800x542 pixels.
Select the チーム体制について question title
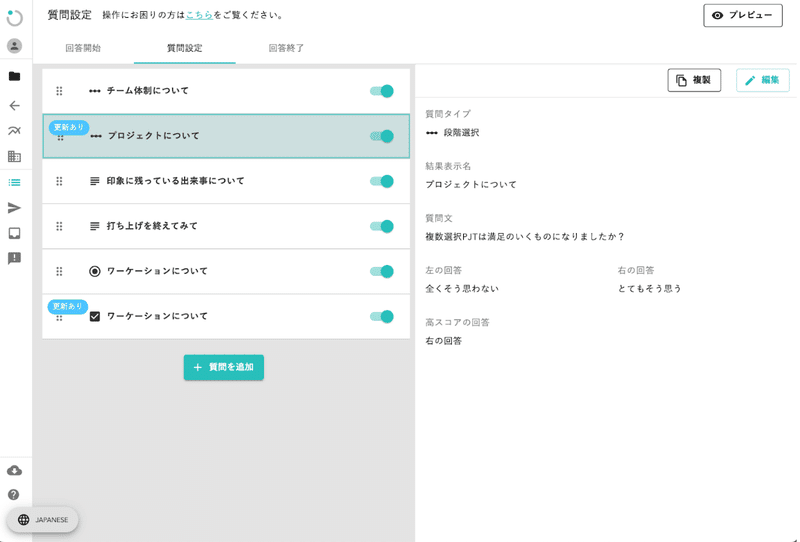click(147, 91)
